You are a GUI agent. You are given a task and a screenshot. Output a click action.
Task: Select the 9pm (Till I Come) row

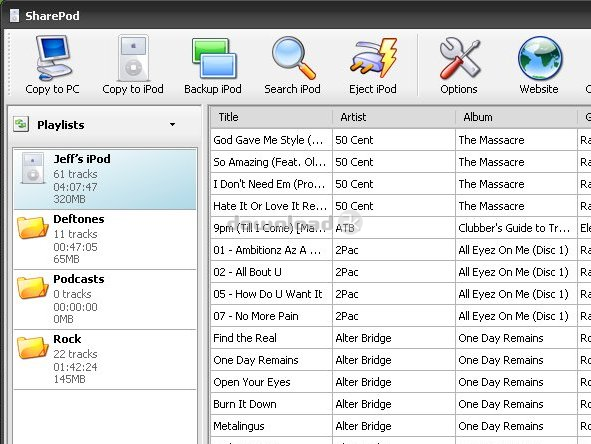[x=401, y=228]
